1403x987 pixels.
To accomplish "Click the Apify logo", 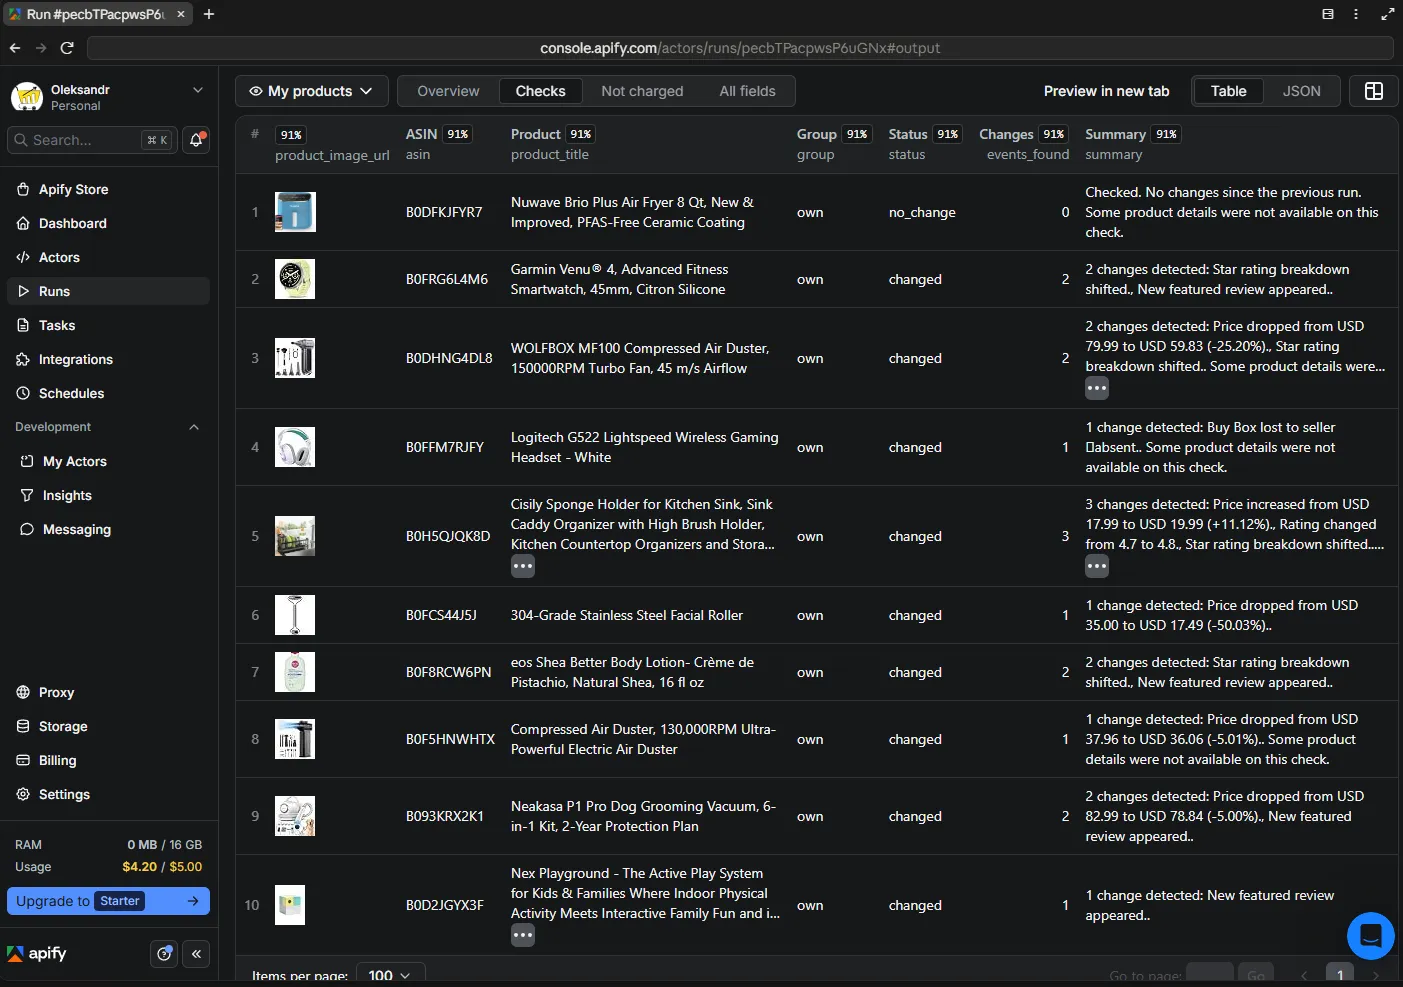I will (37, 954).
